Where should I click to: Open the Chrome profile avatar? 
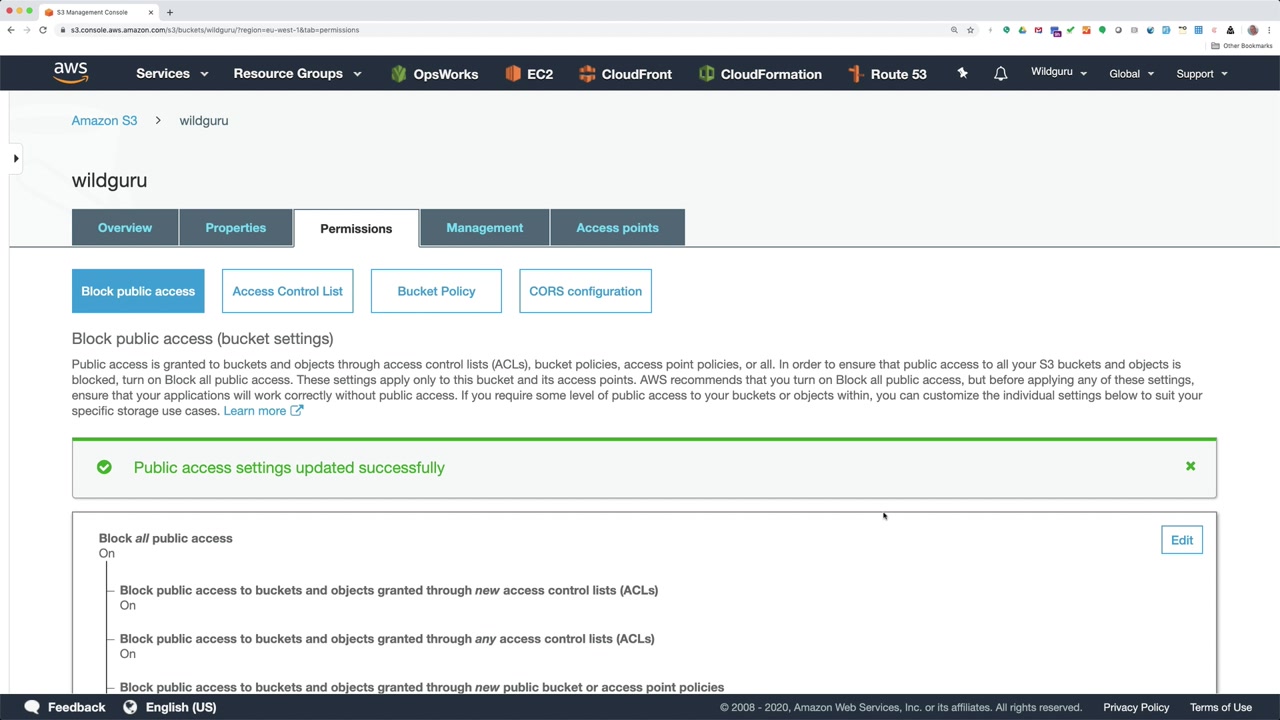point(1253,30)
